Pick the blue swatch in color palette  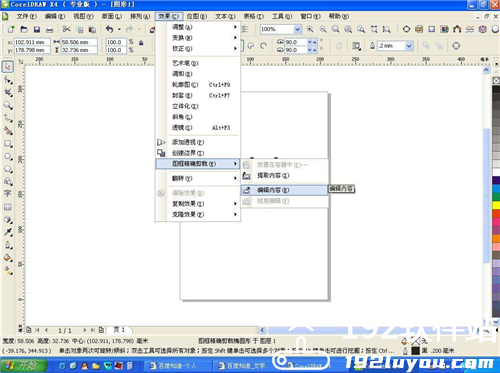(x=496, y=188)
